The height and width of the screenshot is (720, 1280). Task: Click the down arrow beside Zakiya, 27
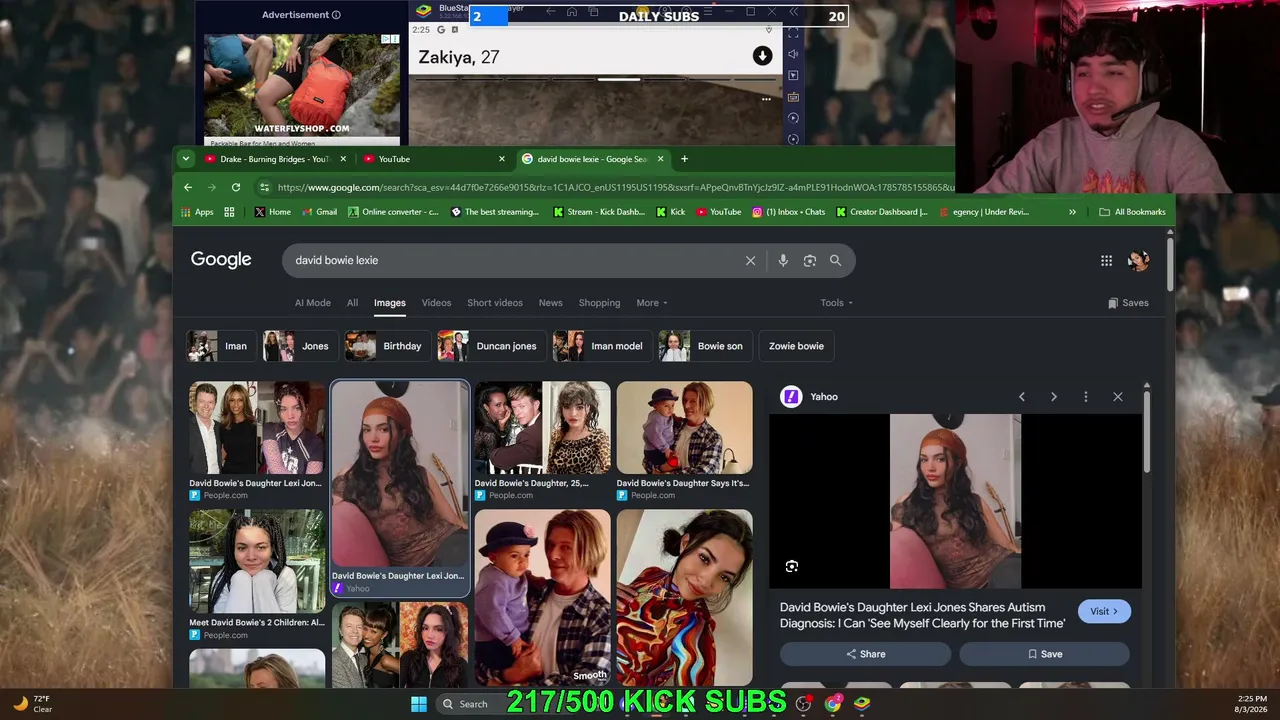762,56
